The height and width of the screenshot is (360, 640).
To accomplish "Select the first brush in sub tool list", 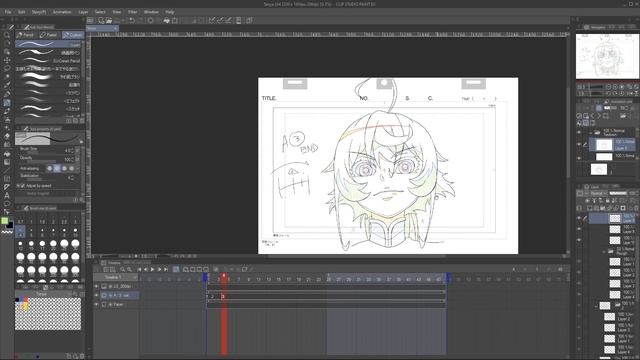I will tap(48, 44).
